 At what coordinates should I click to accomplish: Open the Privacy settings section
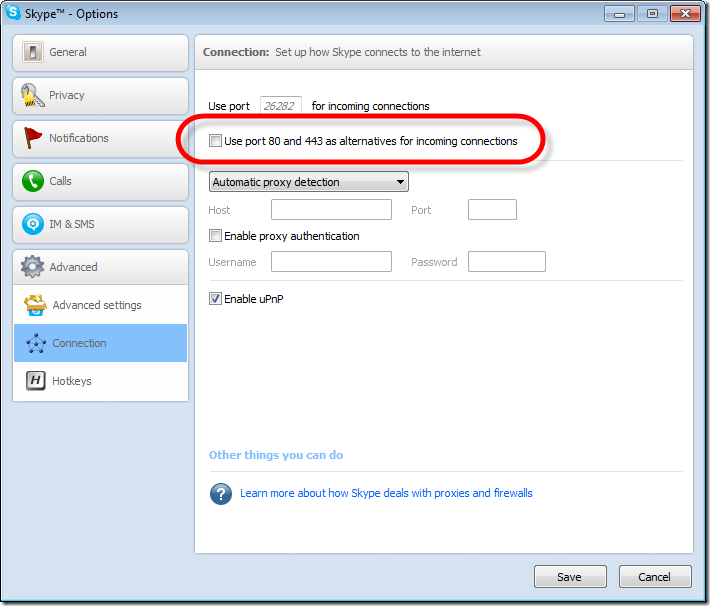point(100,96)
